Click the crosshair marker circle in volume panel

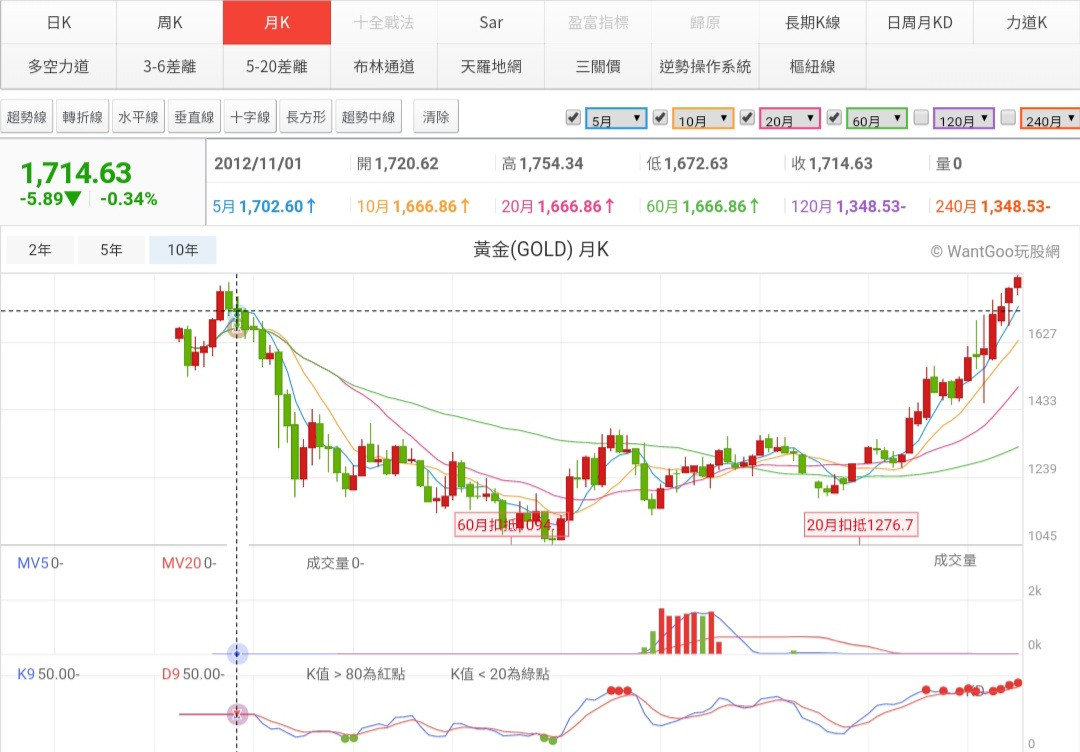[237, 654]
